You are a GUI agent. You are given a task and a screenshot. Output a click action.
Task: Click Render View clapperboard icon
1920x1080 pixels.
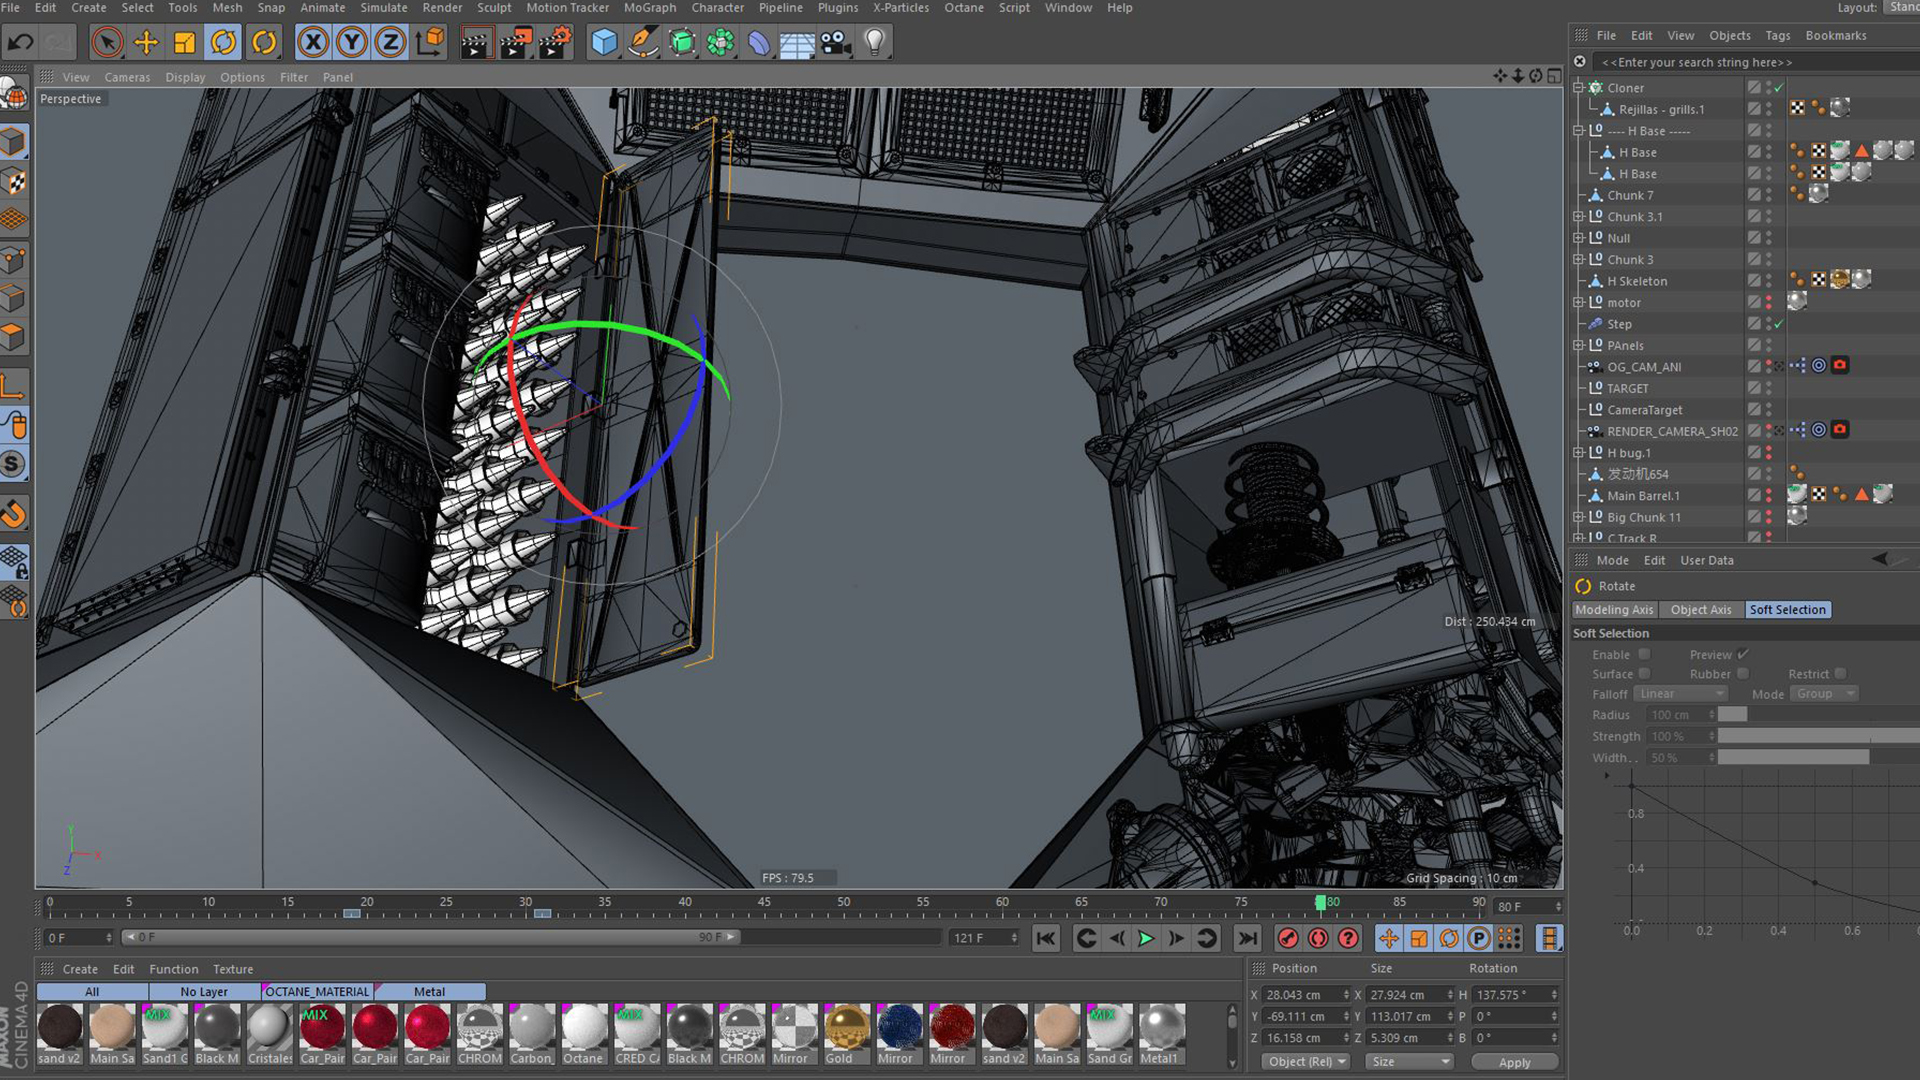coord(476,42)
